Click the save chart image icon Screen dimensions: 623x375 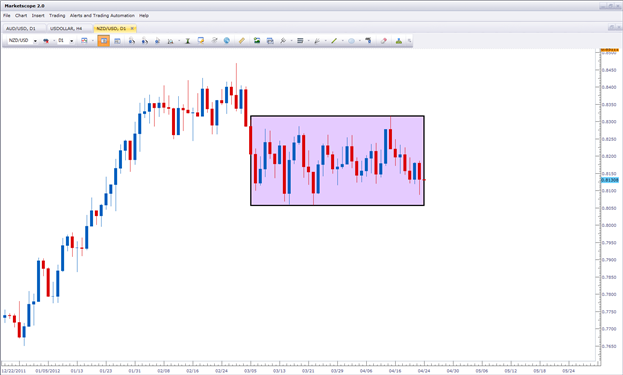tap(257, 41)
